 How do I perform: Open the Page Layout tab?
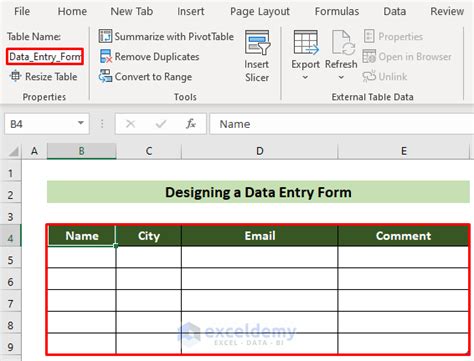[x=260, y=11]
